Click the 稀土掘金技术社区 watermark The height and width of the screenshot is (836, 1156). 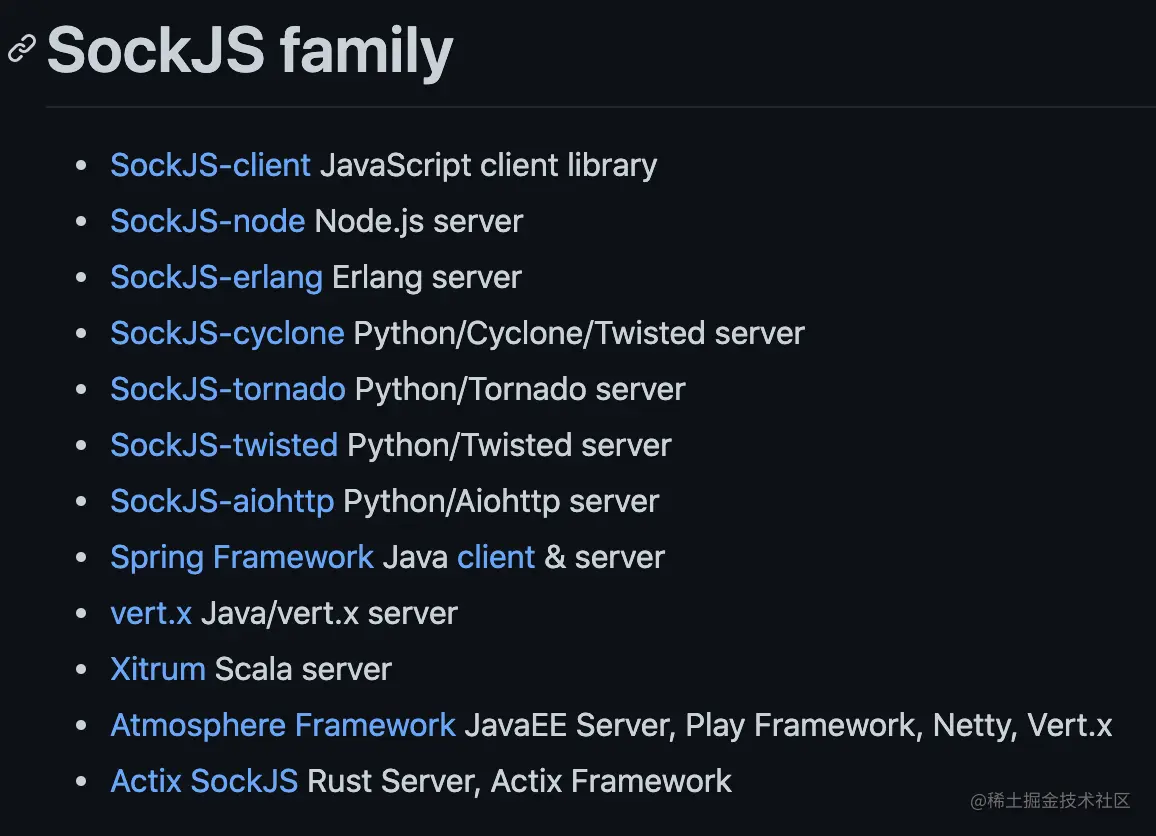[x=1050, y=801]
